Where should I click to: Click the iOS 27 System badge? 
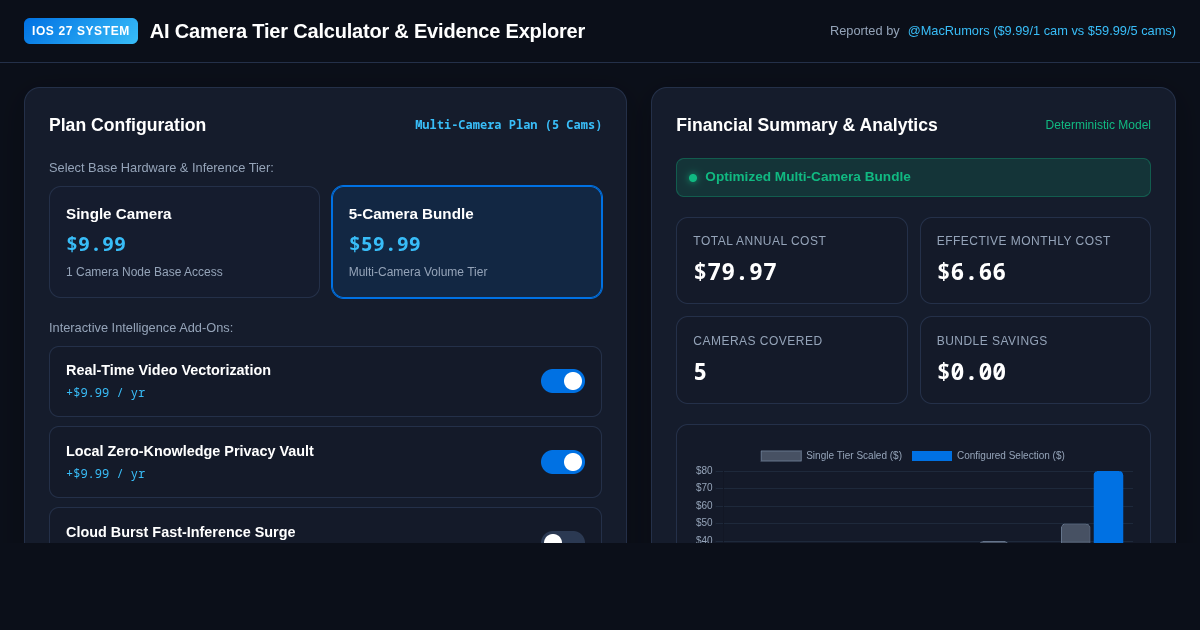[81, 31]
